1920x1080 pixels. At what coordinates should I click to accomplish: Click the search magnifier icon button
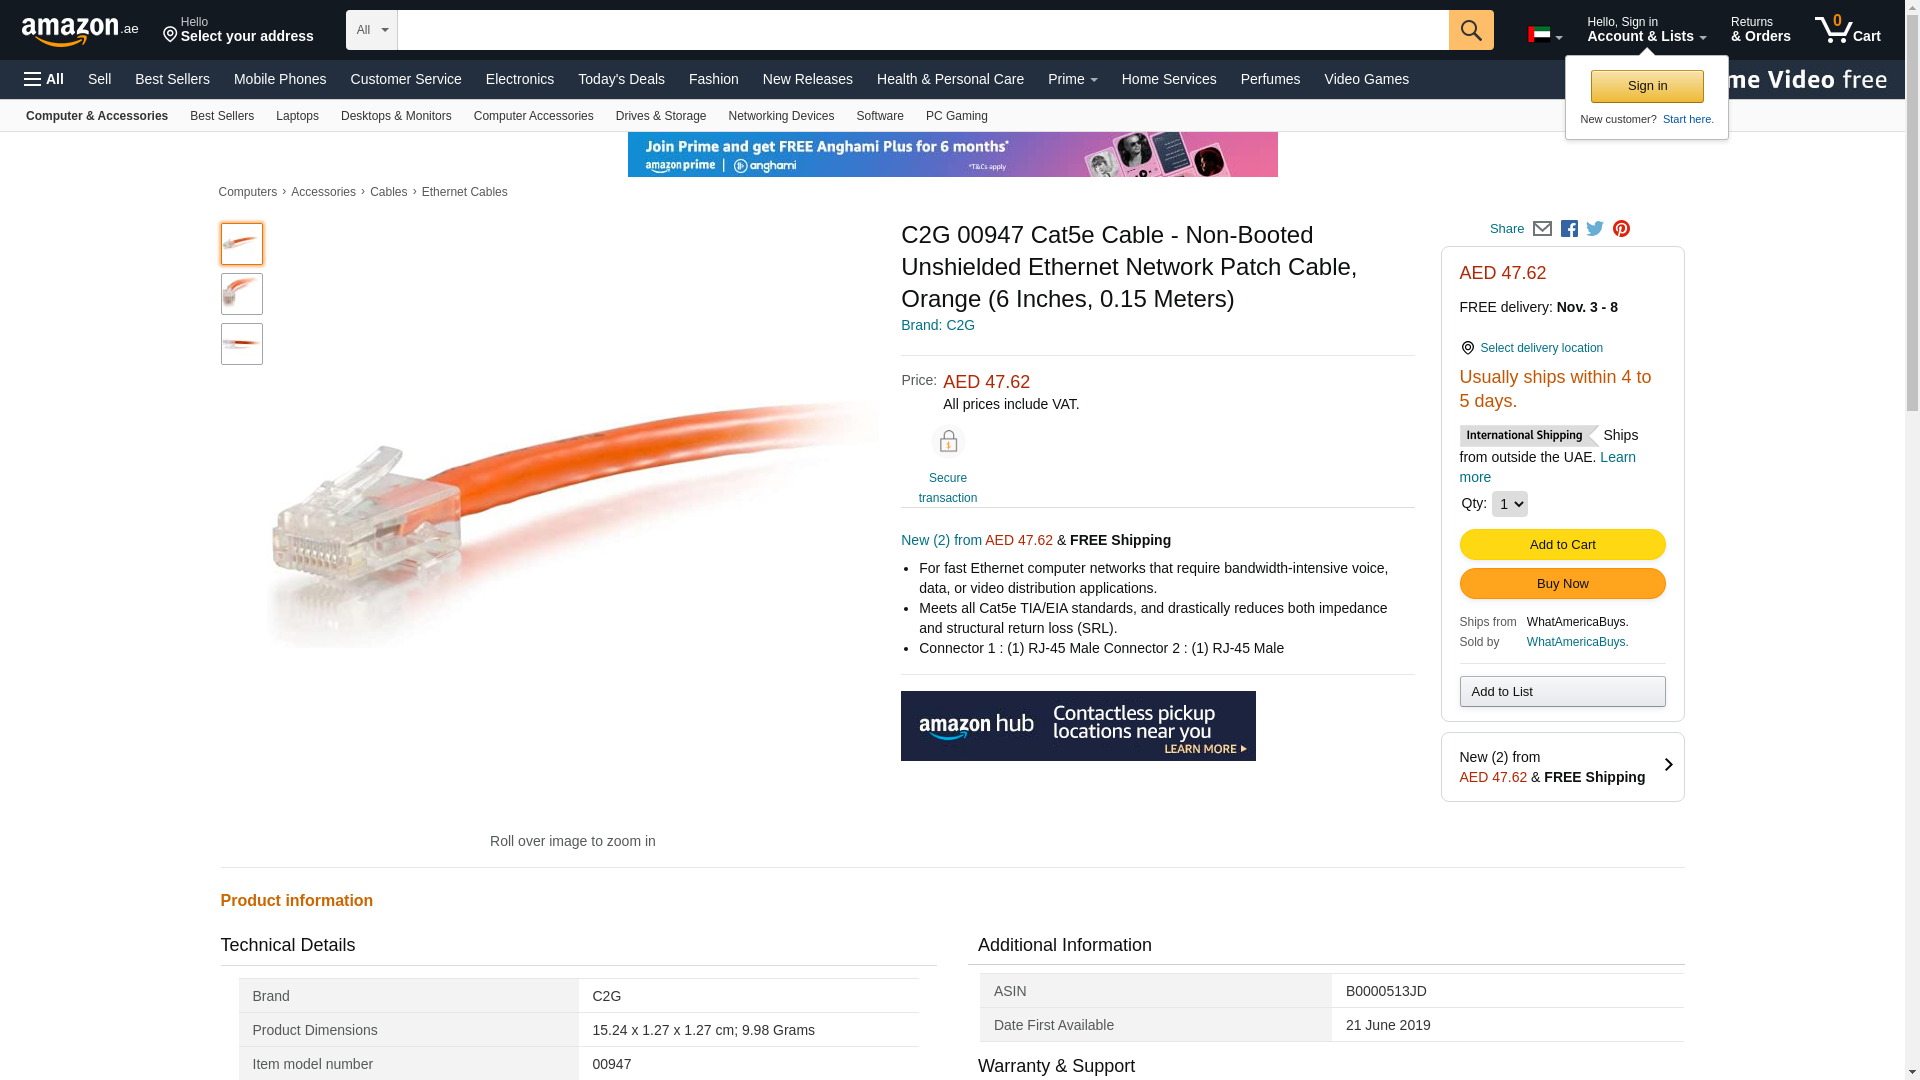click(1471, 30)
